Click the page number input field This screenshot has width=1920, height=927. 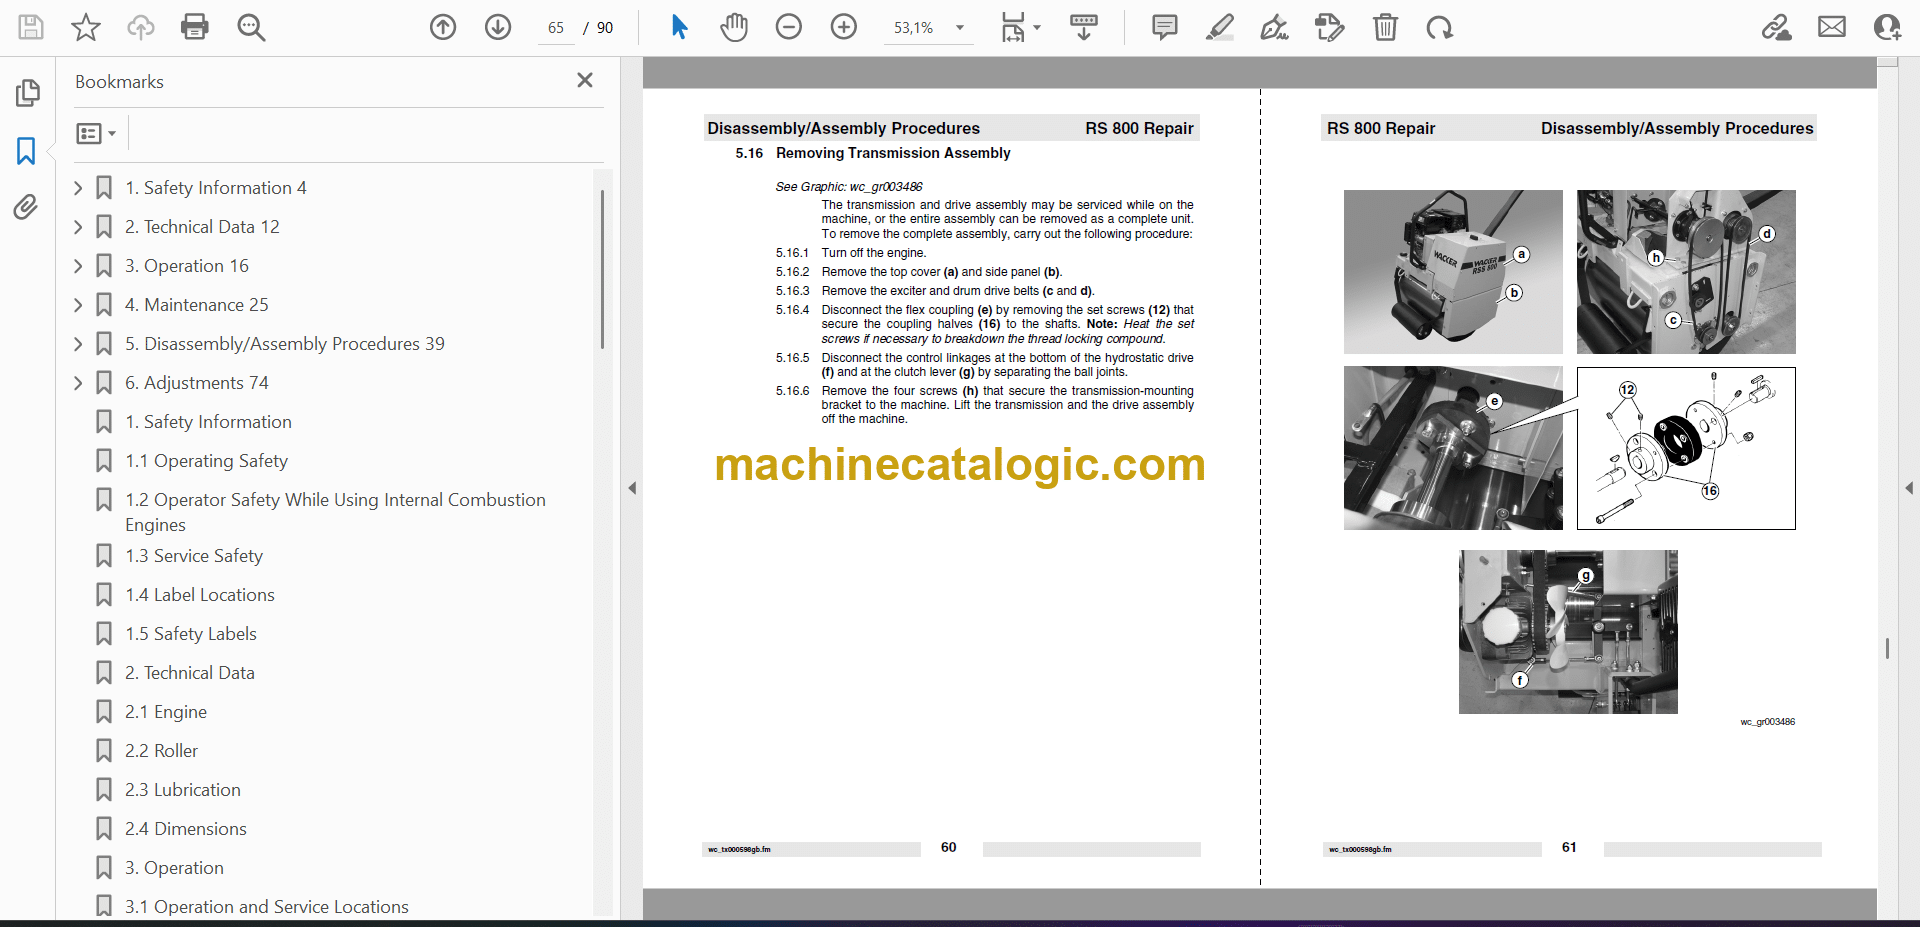click(556, 28)
